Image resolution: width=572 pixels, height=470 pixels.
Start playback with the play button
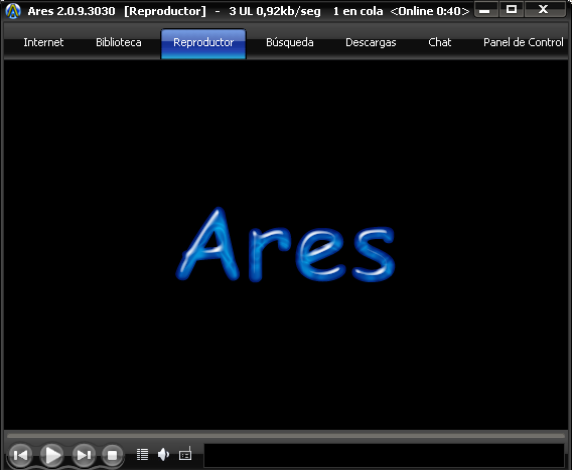[52, 455]
